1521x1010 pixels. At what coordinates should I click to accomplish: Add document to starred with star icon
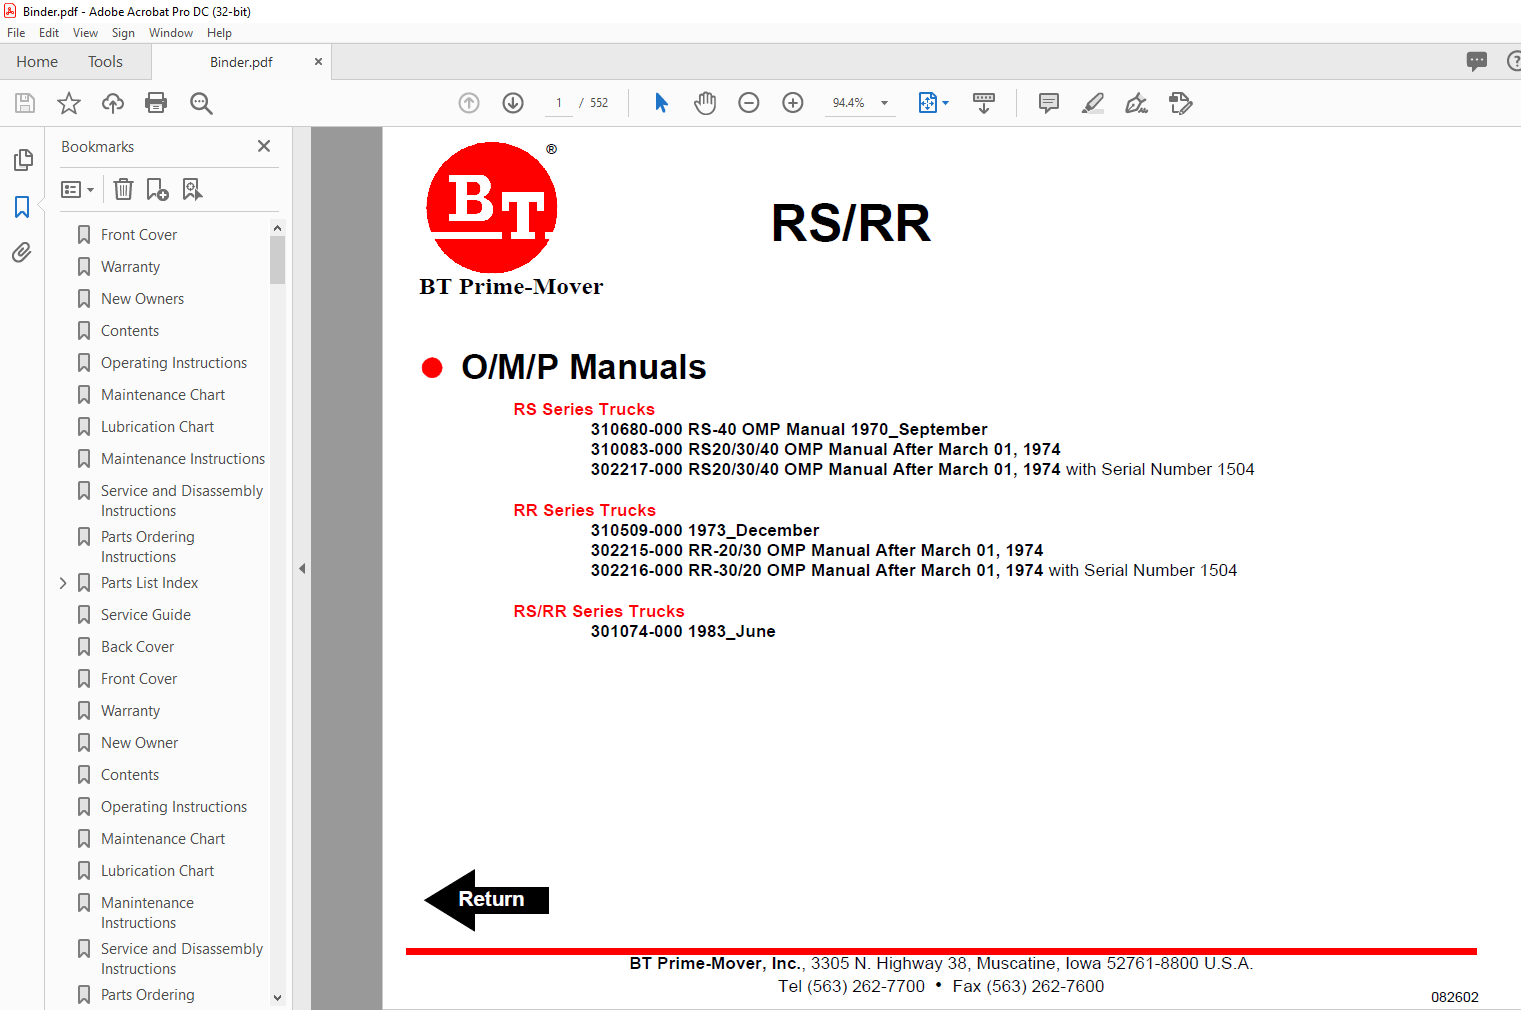pos(69,103)
